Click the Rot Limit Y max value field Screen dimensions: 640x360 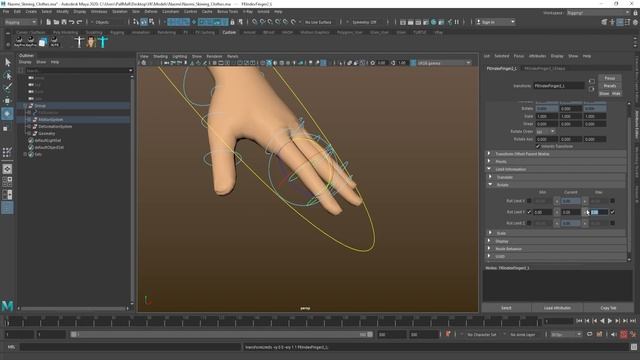point(598,212)
